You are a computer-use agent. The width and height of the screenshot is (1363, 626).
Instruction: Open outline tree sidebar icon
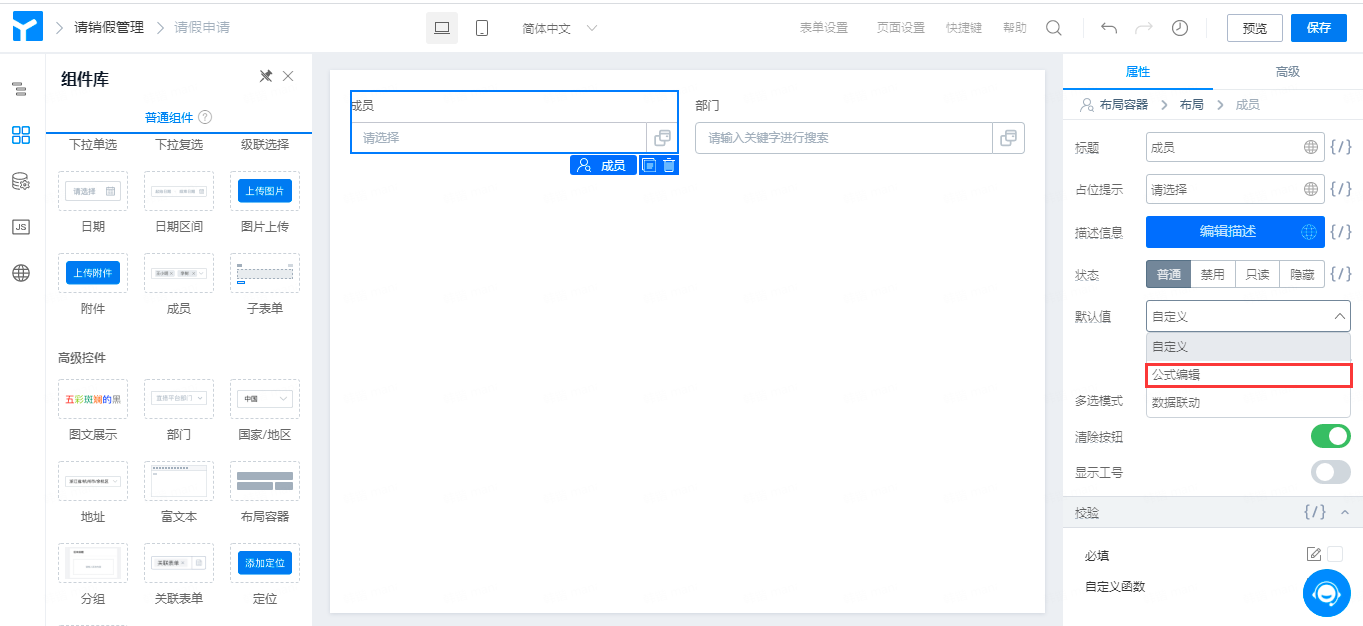(x=20, y=90)
